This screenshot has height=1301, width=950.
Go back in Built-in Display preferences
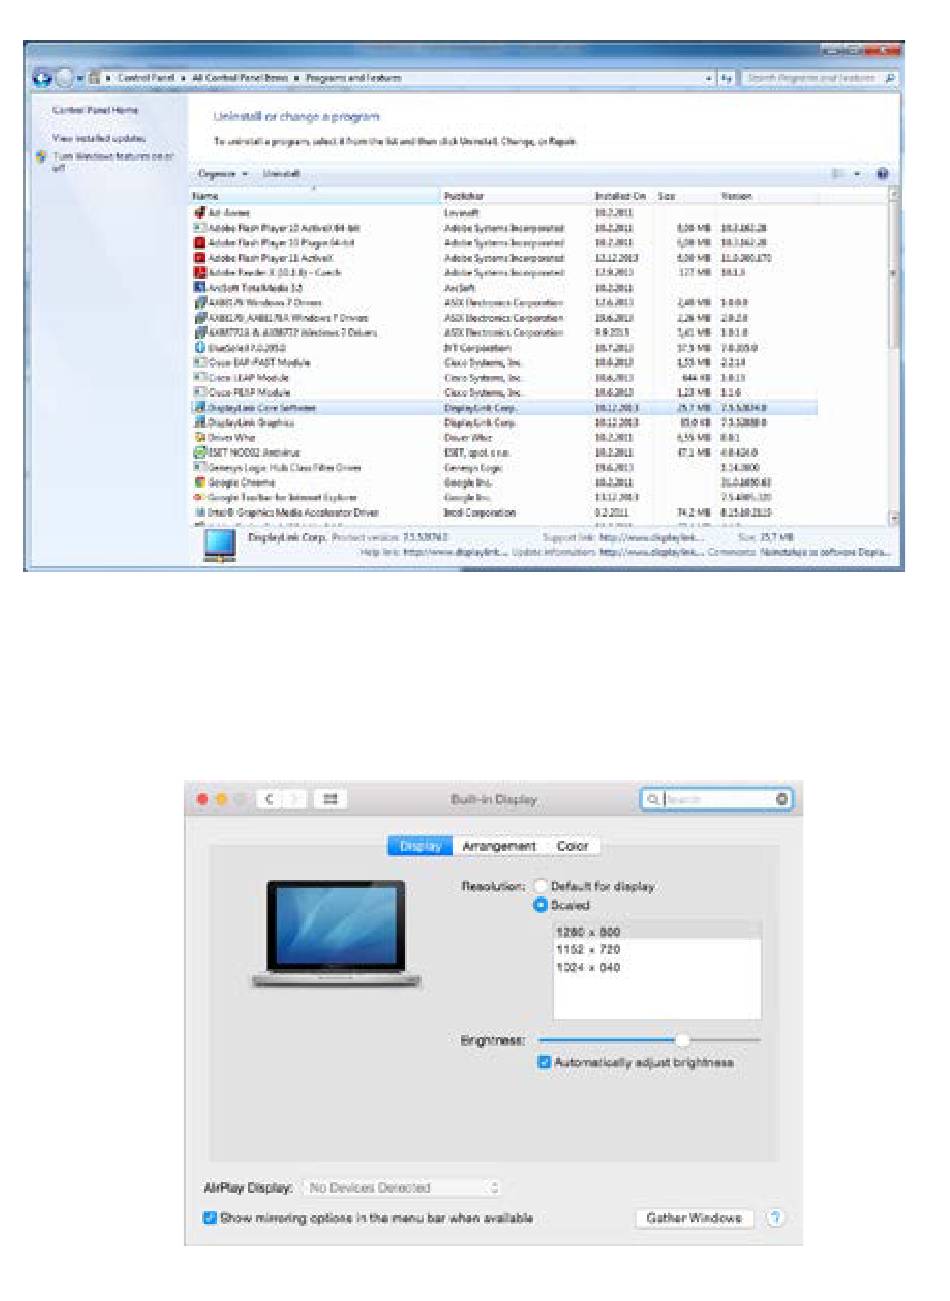point(270,799)
